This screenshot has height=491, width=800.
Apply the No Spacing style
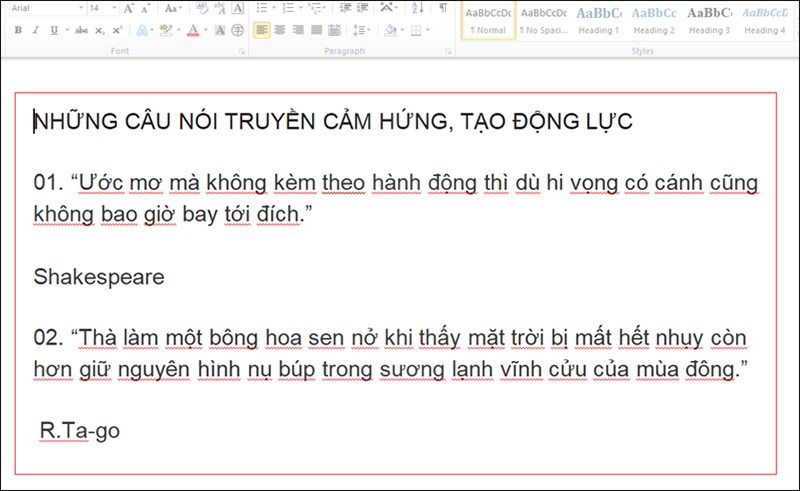(x=544, y=20)
